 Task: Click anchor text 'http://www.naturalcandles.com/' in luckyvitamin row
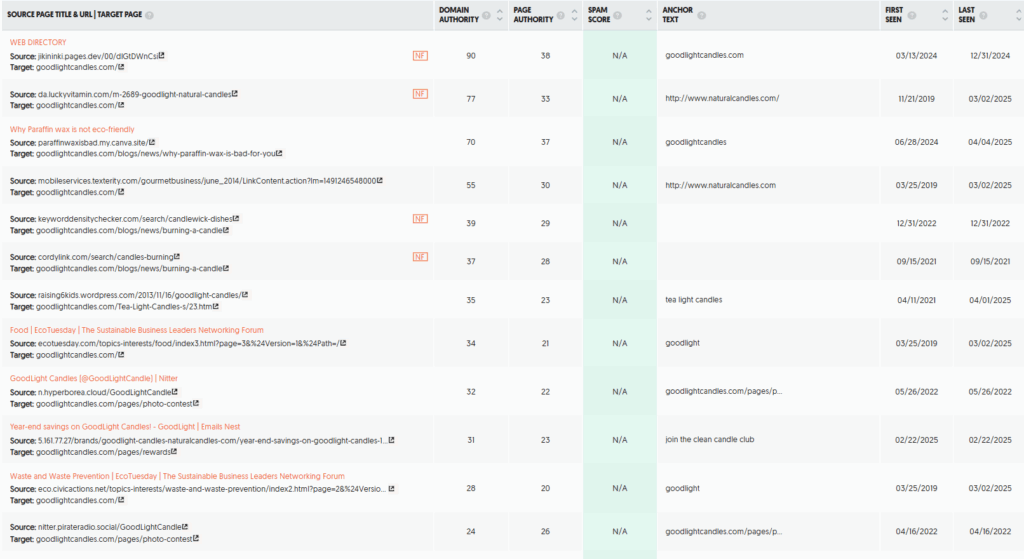722,99
